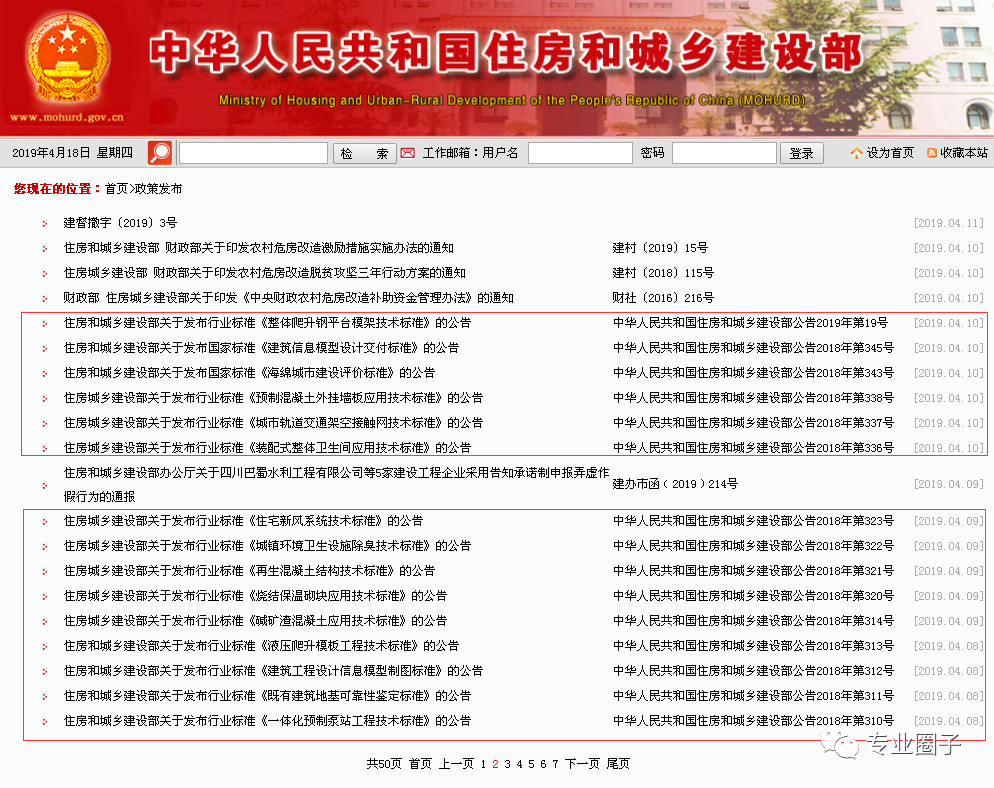The height and width of the screenshot is (788, 994).
Task: Open 住宅新风系统技术标准 announcement
Action: coord(243,521)
